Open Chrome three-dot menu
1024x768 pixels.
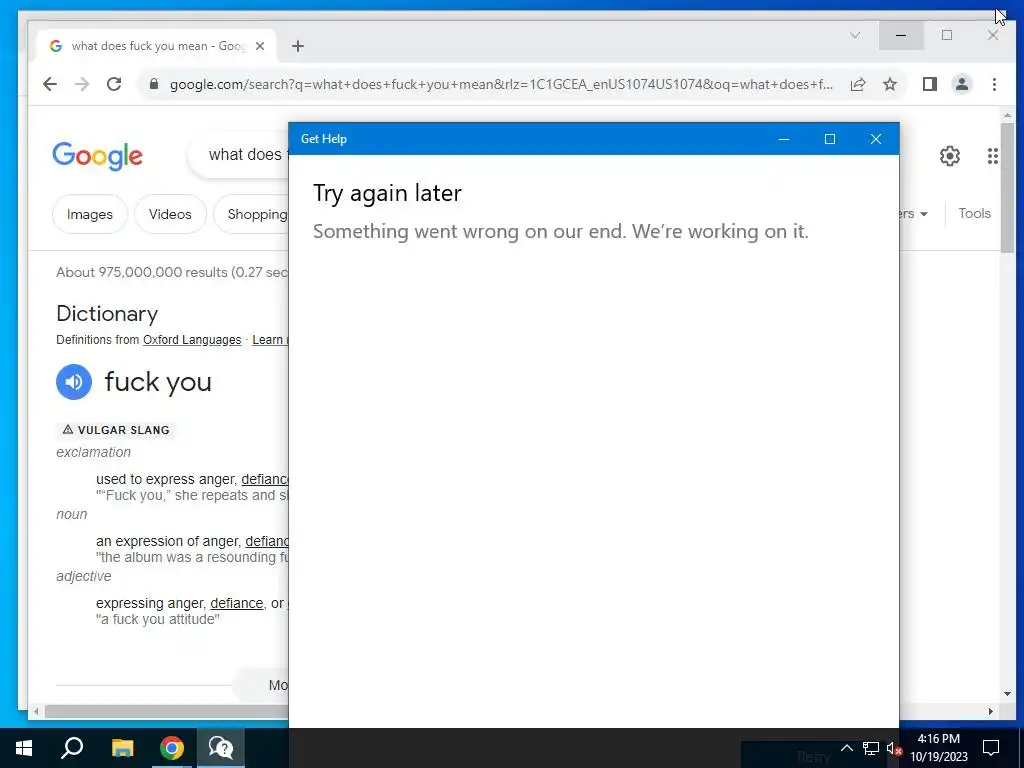[x=994, y=84]
